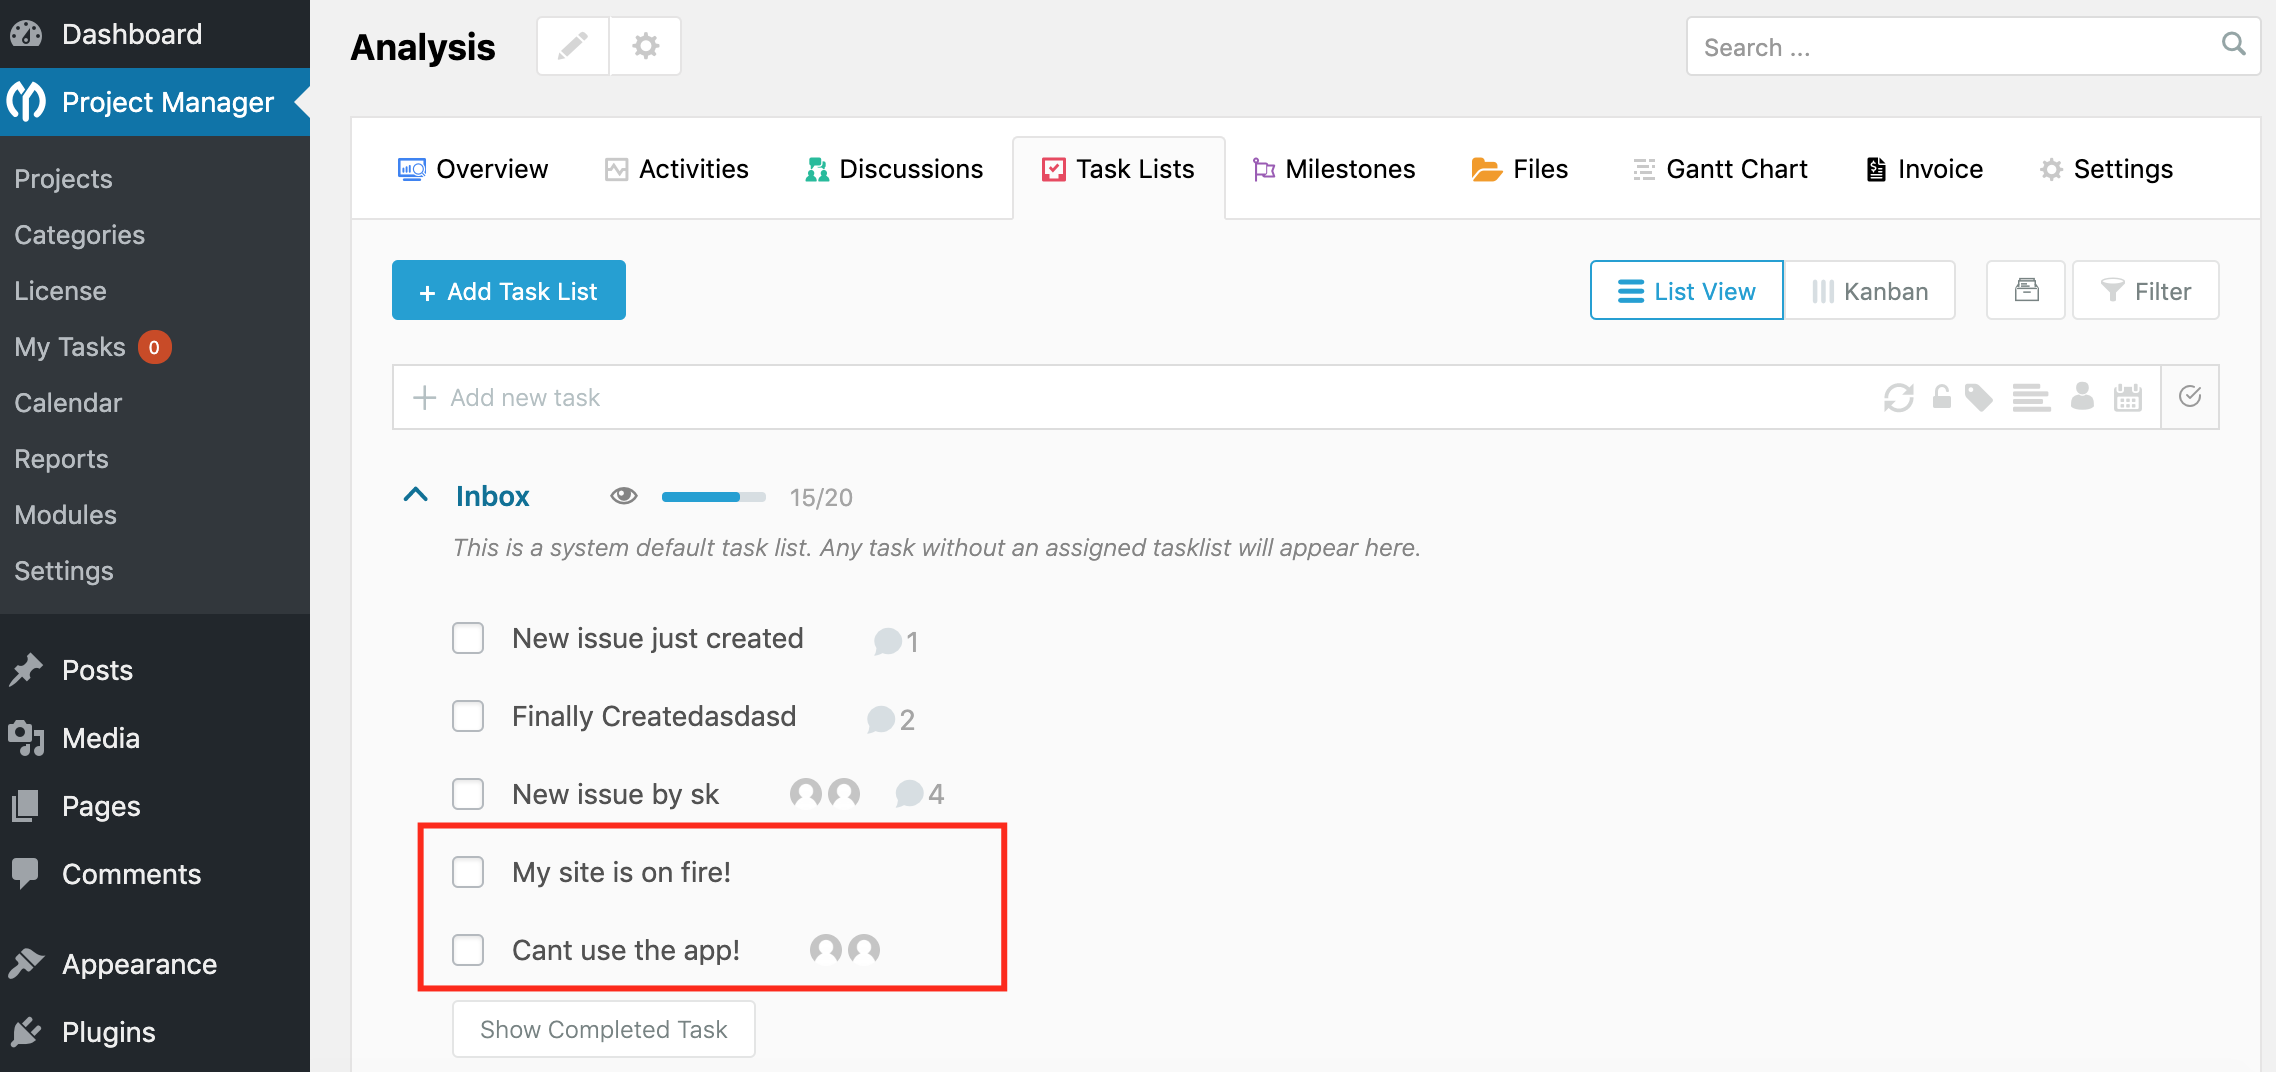The width and height of the screenshot is (2276, 1072).
Task: Check the Cant use the app! checkbox
Action: pyautogui.click(x=468, y=950)
